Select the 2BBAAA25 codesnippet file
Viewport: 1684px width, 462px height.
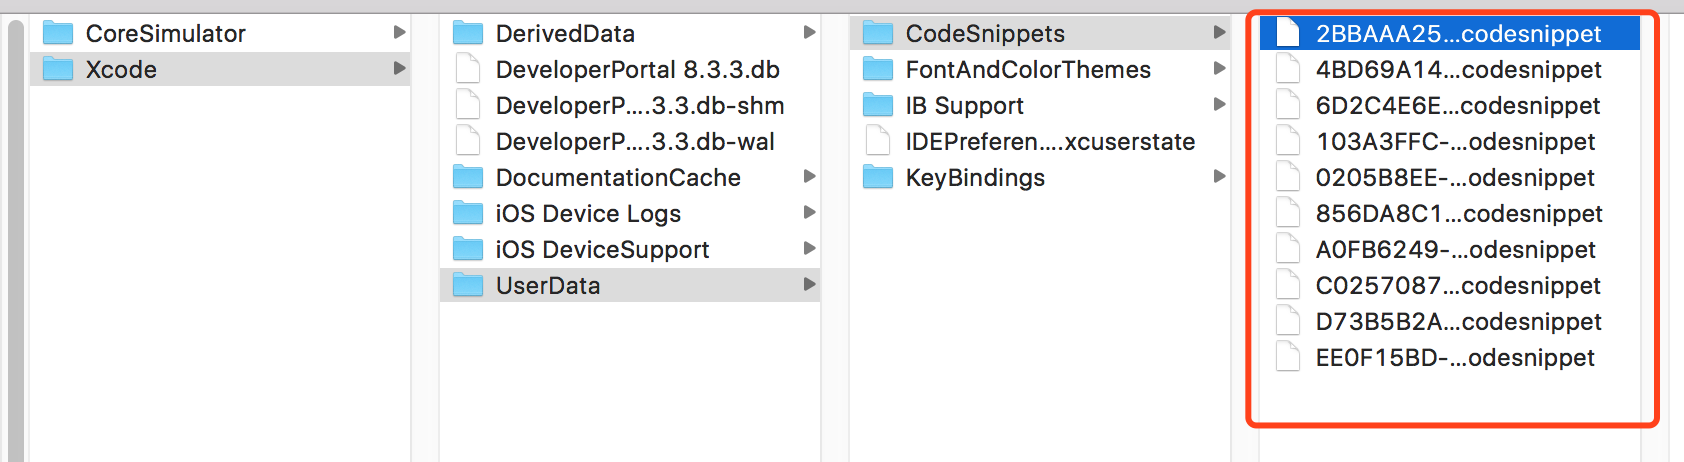(1450, 34)
